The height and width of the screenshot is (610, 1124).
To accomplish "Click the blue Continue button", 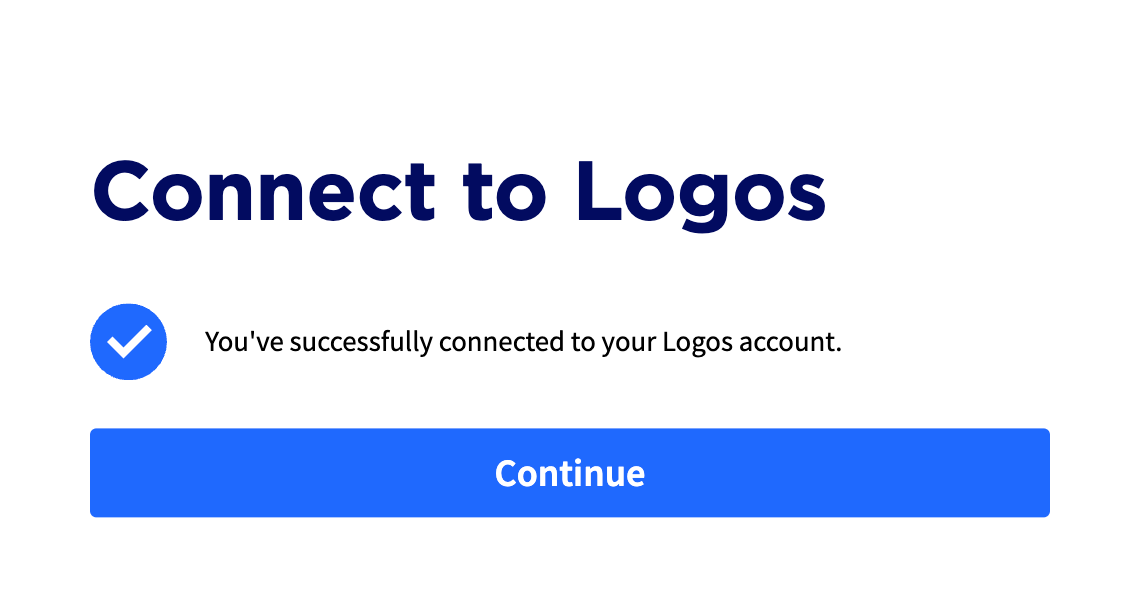I will tap(570, 472).
